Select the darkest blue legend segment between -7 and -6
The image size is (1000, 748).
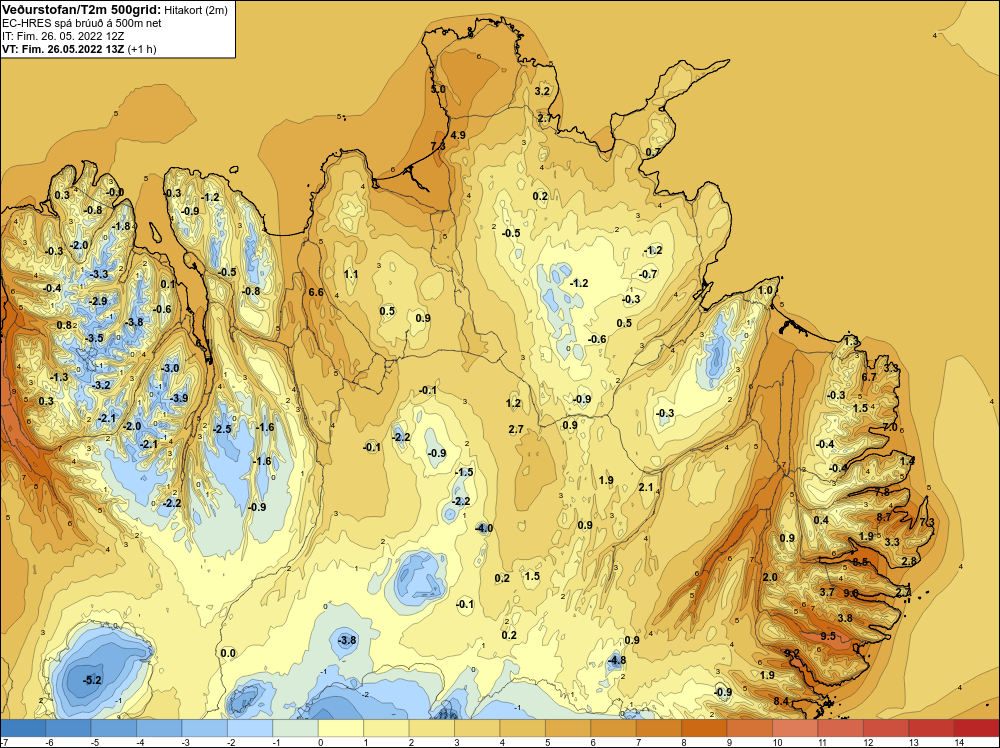23,728
